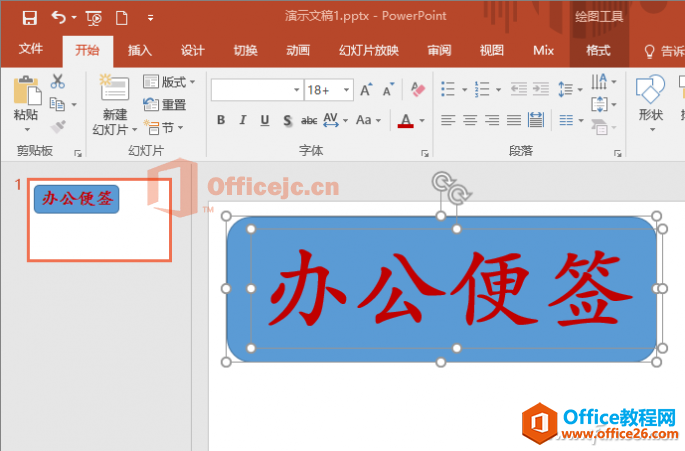The image size is (685, 451).
Task: Switch to the 插入 ribbon tab
Action: tap(140, 51)
